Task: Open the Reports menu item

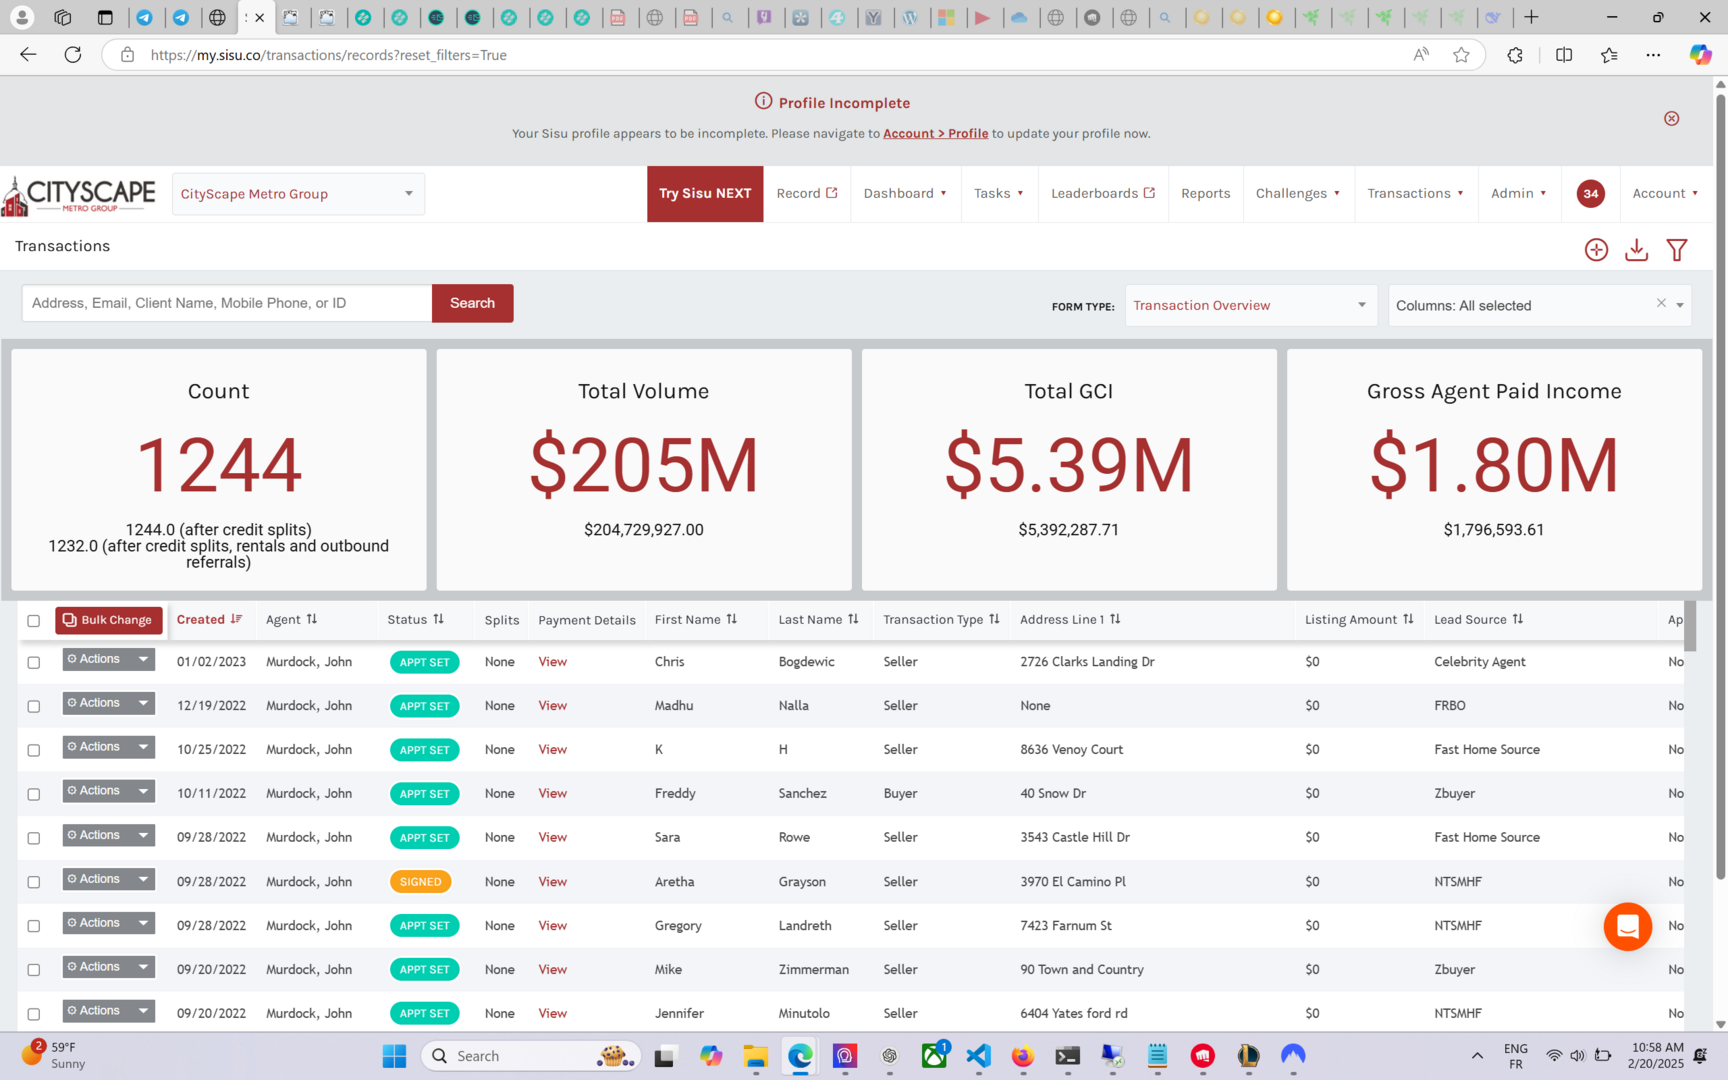Action: 1205,194
